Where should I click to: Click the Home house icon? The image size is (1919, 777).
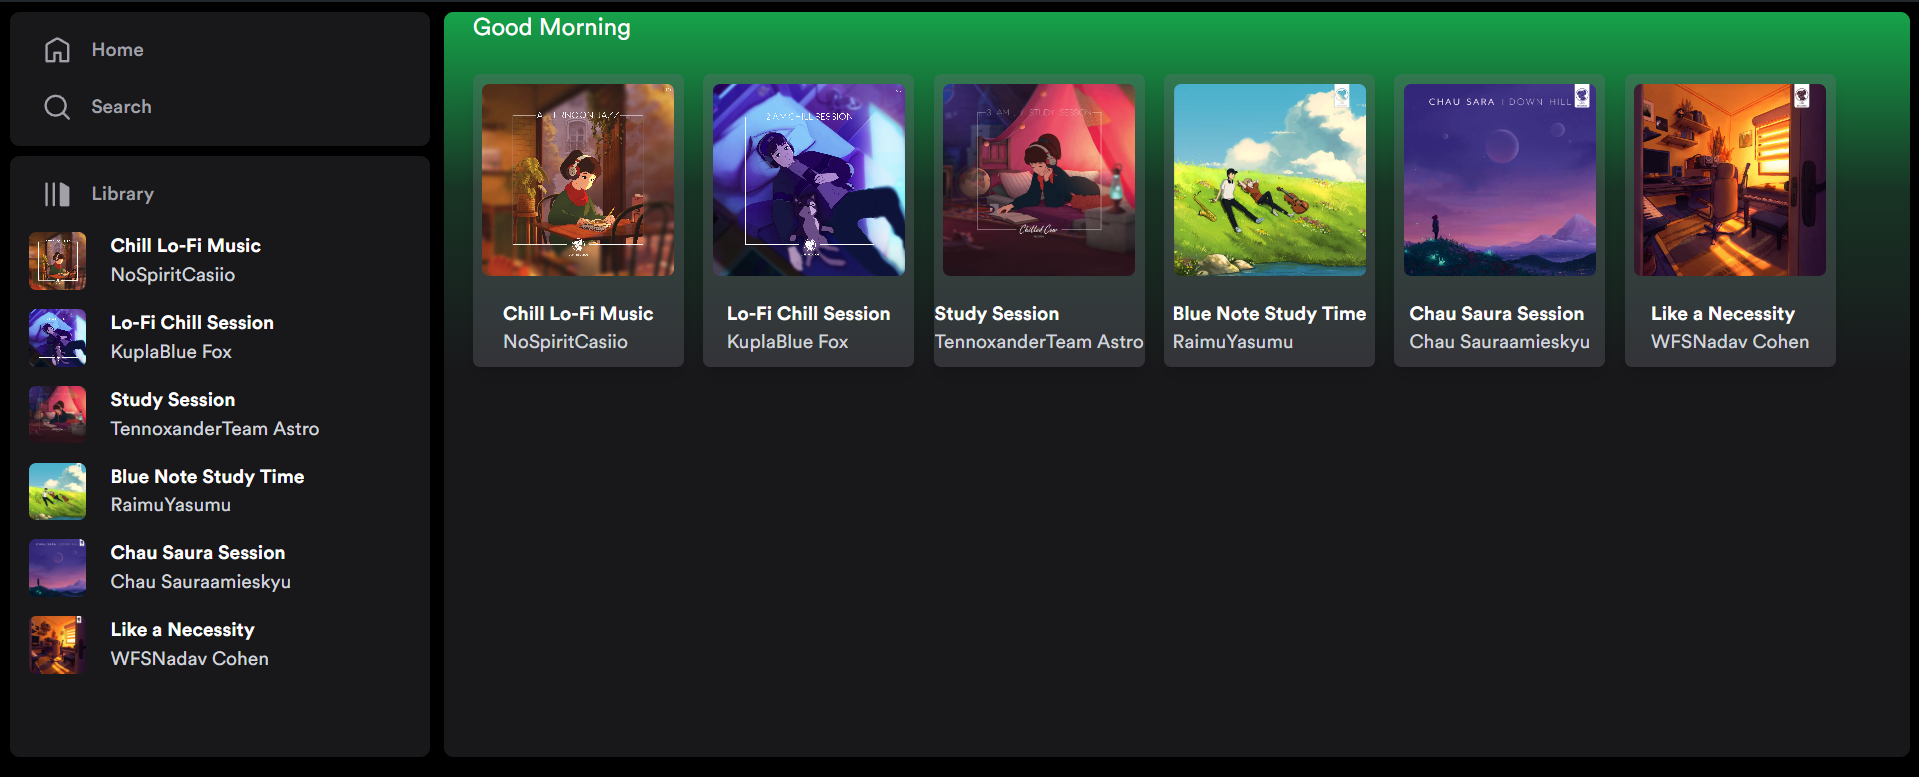pyautogui.click(x=57, y=50)
